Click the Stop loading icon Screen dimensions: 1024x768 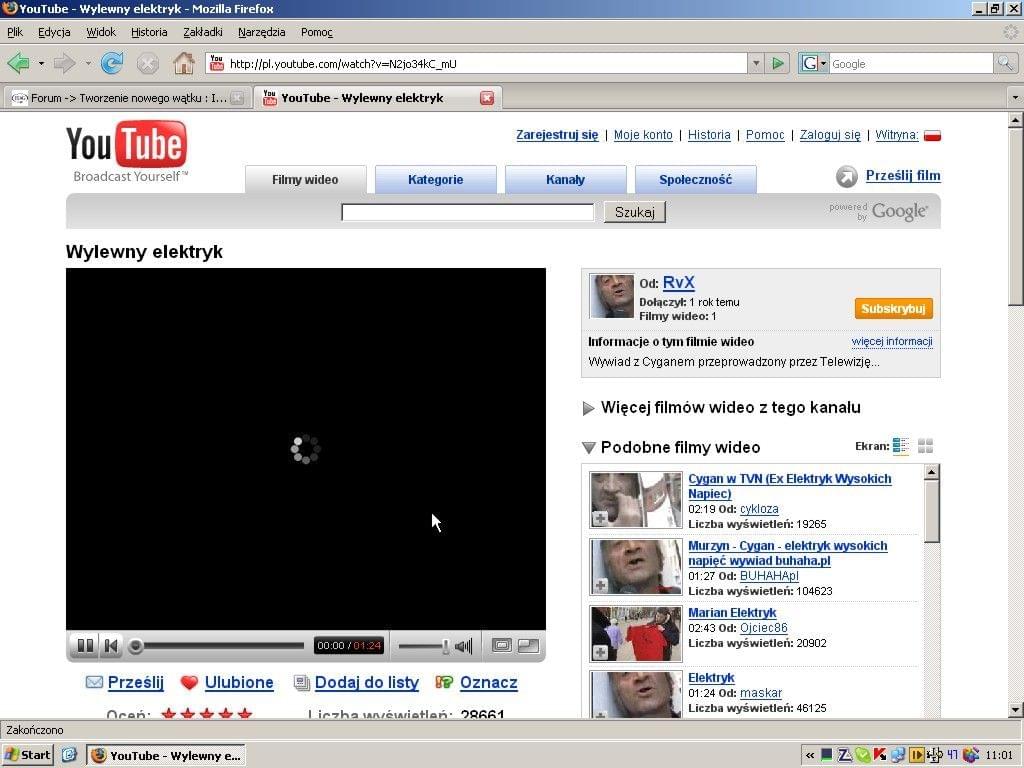148,63
